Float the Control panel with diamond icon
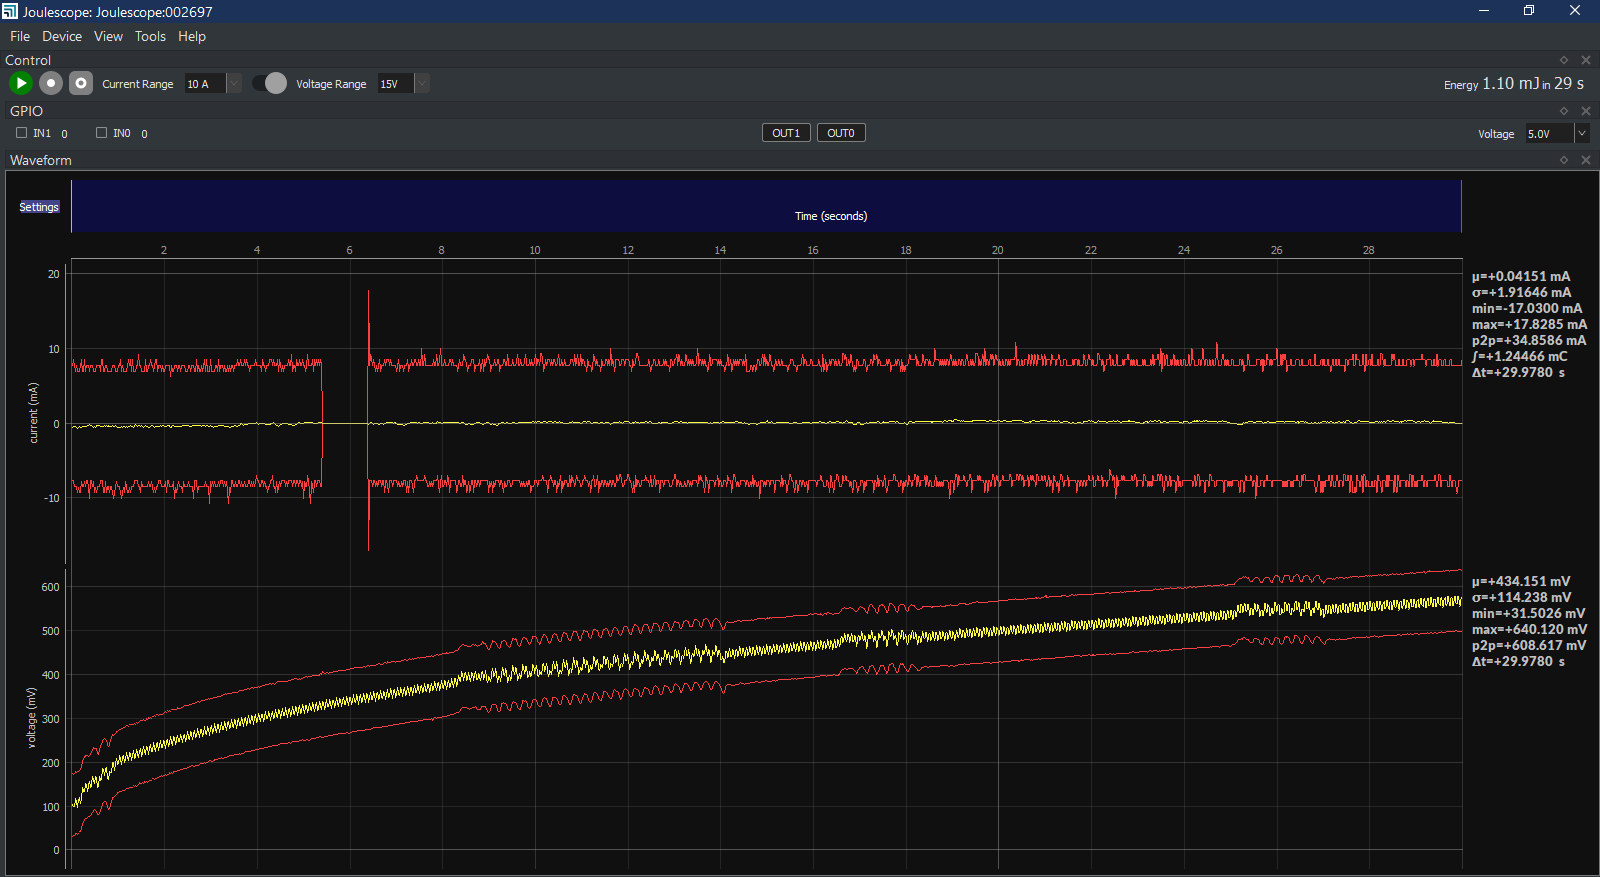Image resolution: width=1600 pixels, height=877 pixels. 1564,60
